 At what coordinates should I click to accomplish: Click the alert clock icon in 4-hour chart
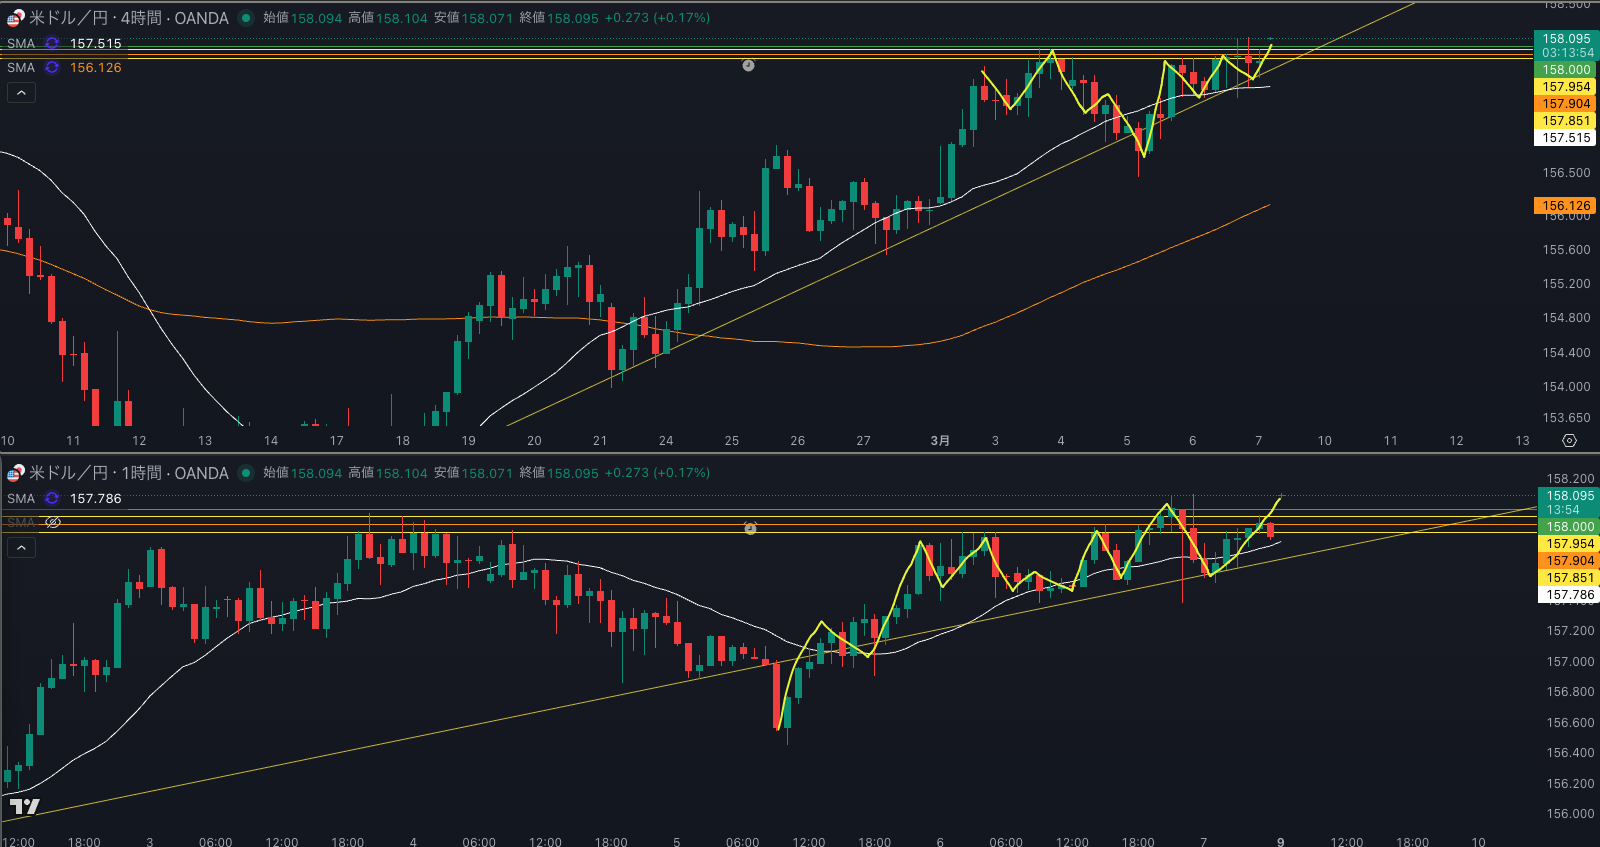click(748, 65)
